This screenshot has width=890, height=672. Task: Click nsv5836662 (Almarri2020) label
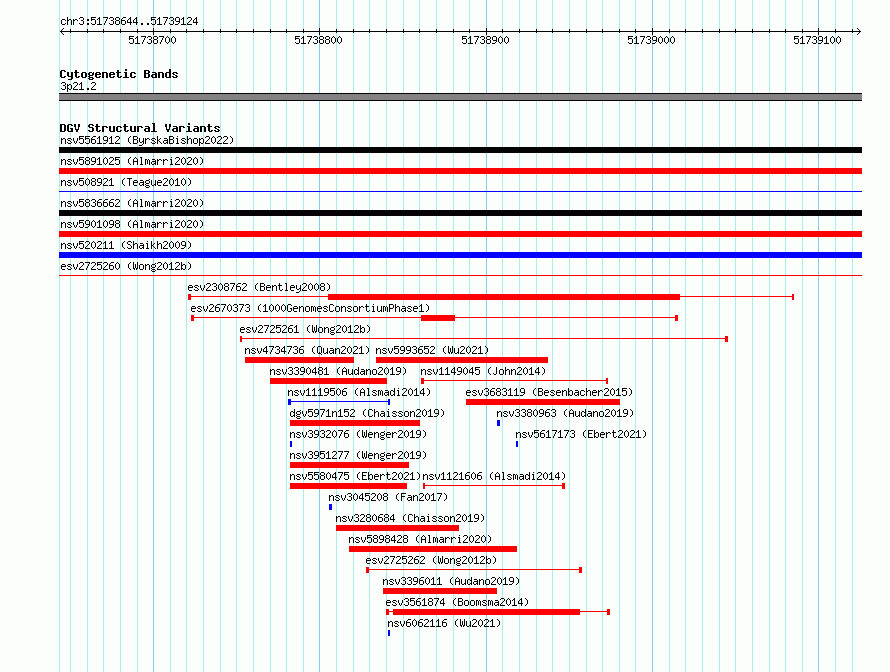[132, 203]
